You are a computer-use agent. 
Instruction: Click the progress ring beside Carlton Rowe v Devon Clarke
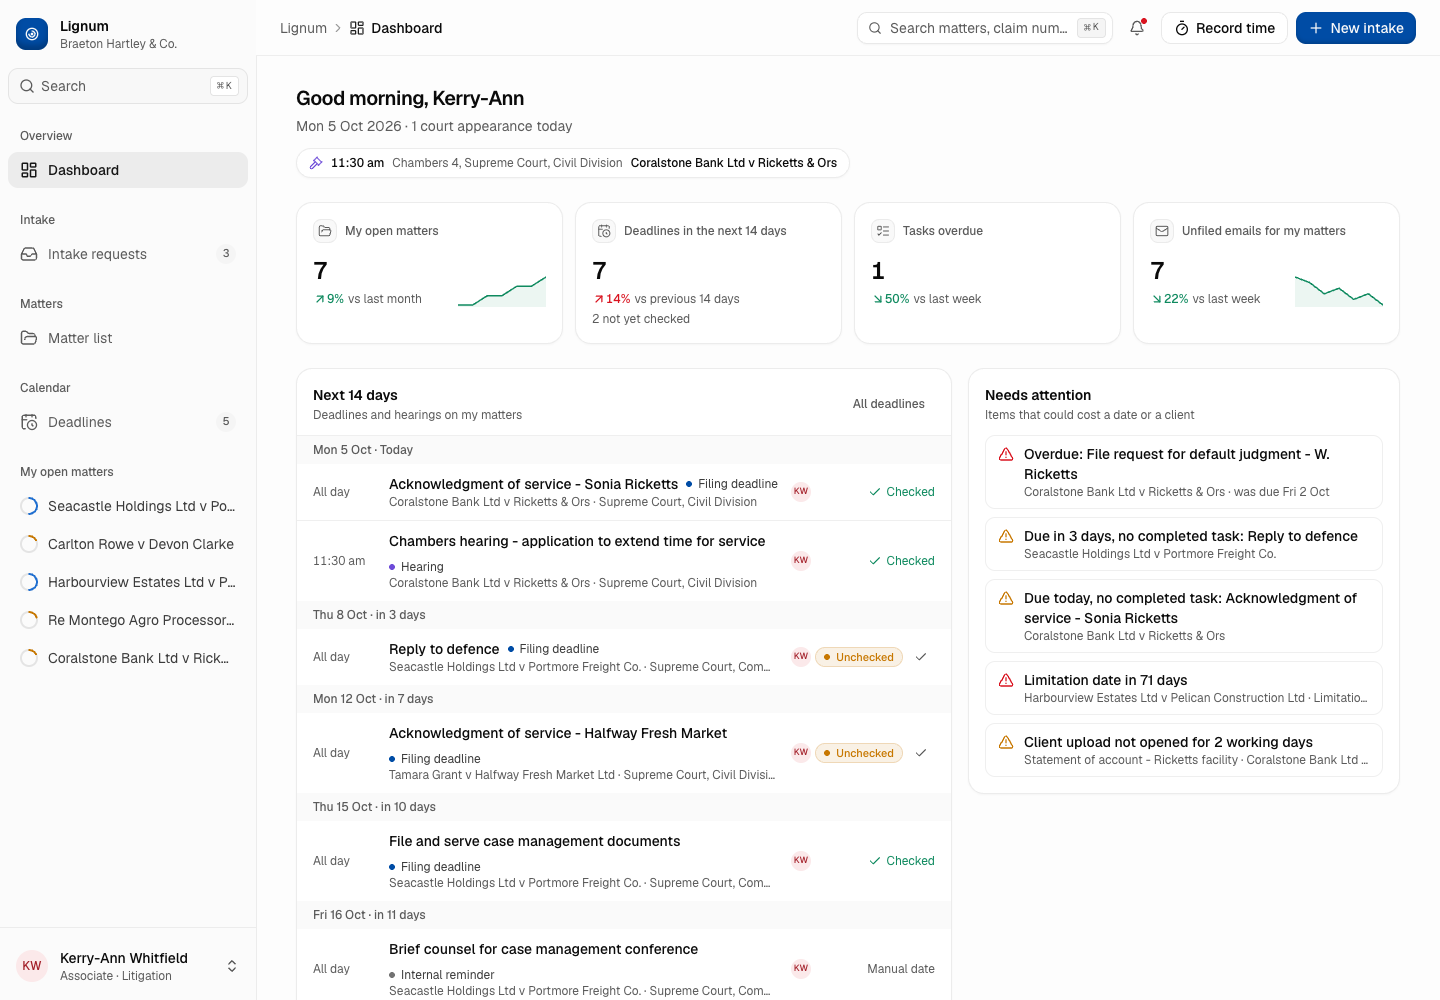pyautogui.click(x=29, y=544)
